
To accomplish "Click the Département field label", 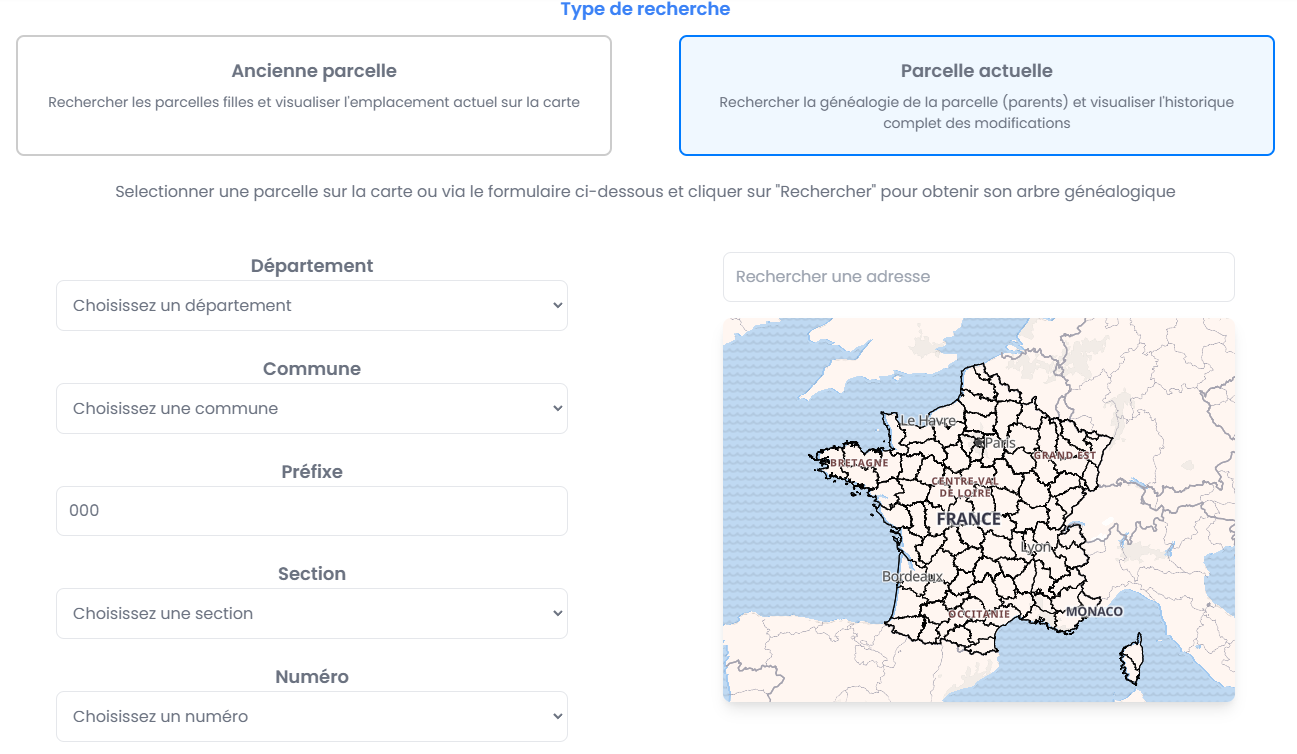I will point(312,266).
